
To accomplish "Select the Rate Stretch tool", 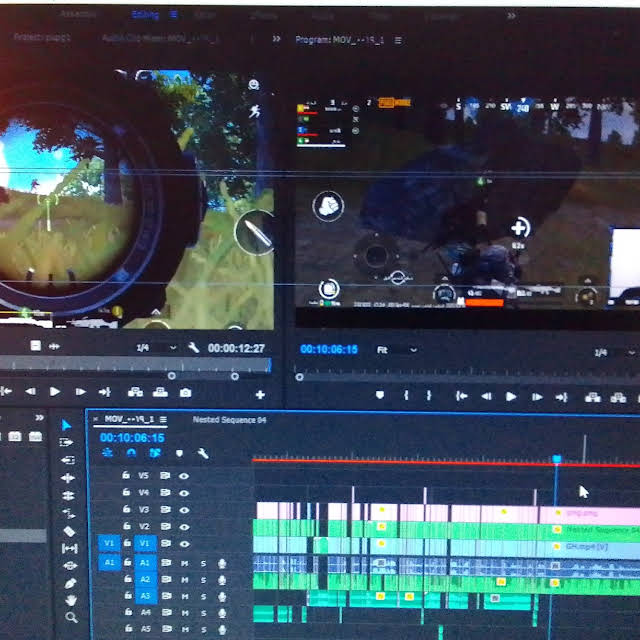I will pos(68,495).
